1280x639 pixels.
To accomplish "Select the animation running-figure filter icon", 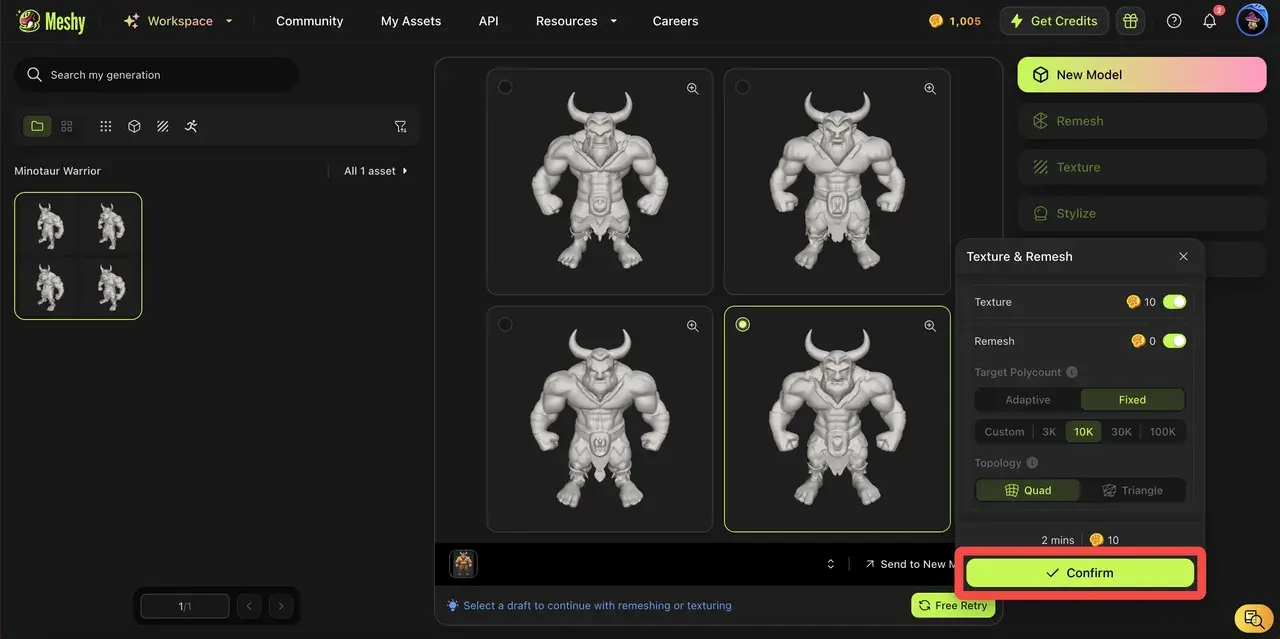I will [x=191, y=126].
